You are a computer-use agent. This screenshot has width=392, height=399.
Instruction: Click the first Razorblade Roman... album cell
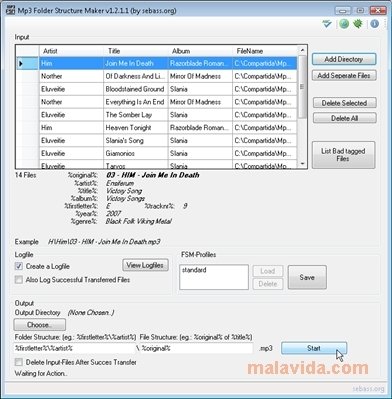click(x=200, y=63)
